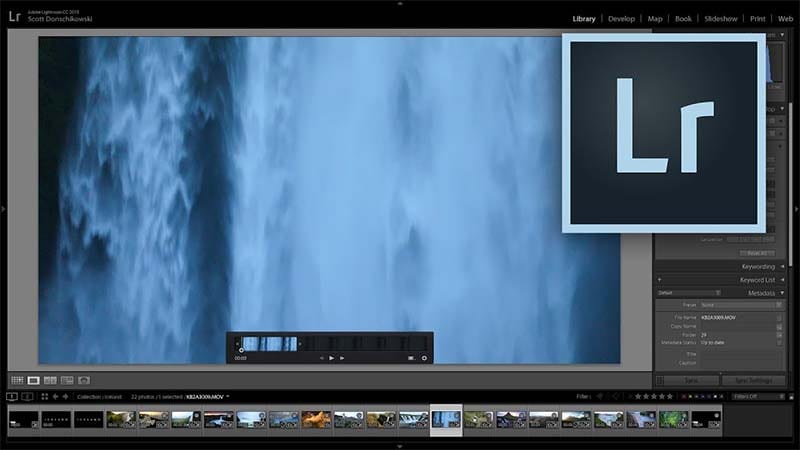
Task: Toggle the switch left of the Sync button
Action: [x=660, y=381]
